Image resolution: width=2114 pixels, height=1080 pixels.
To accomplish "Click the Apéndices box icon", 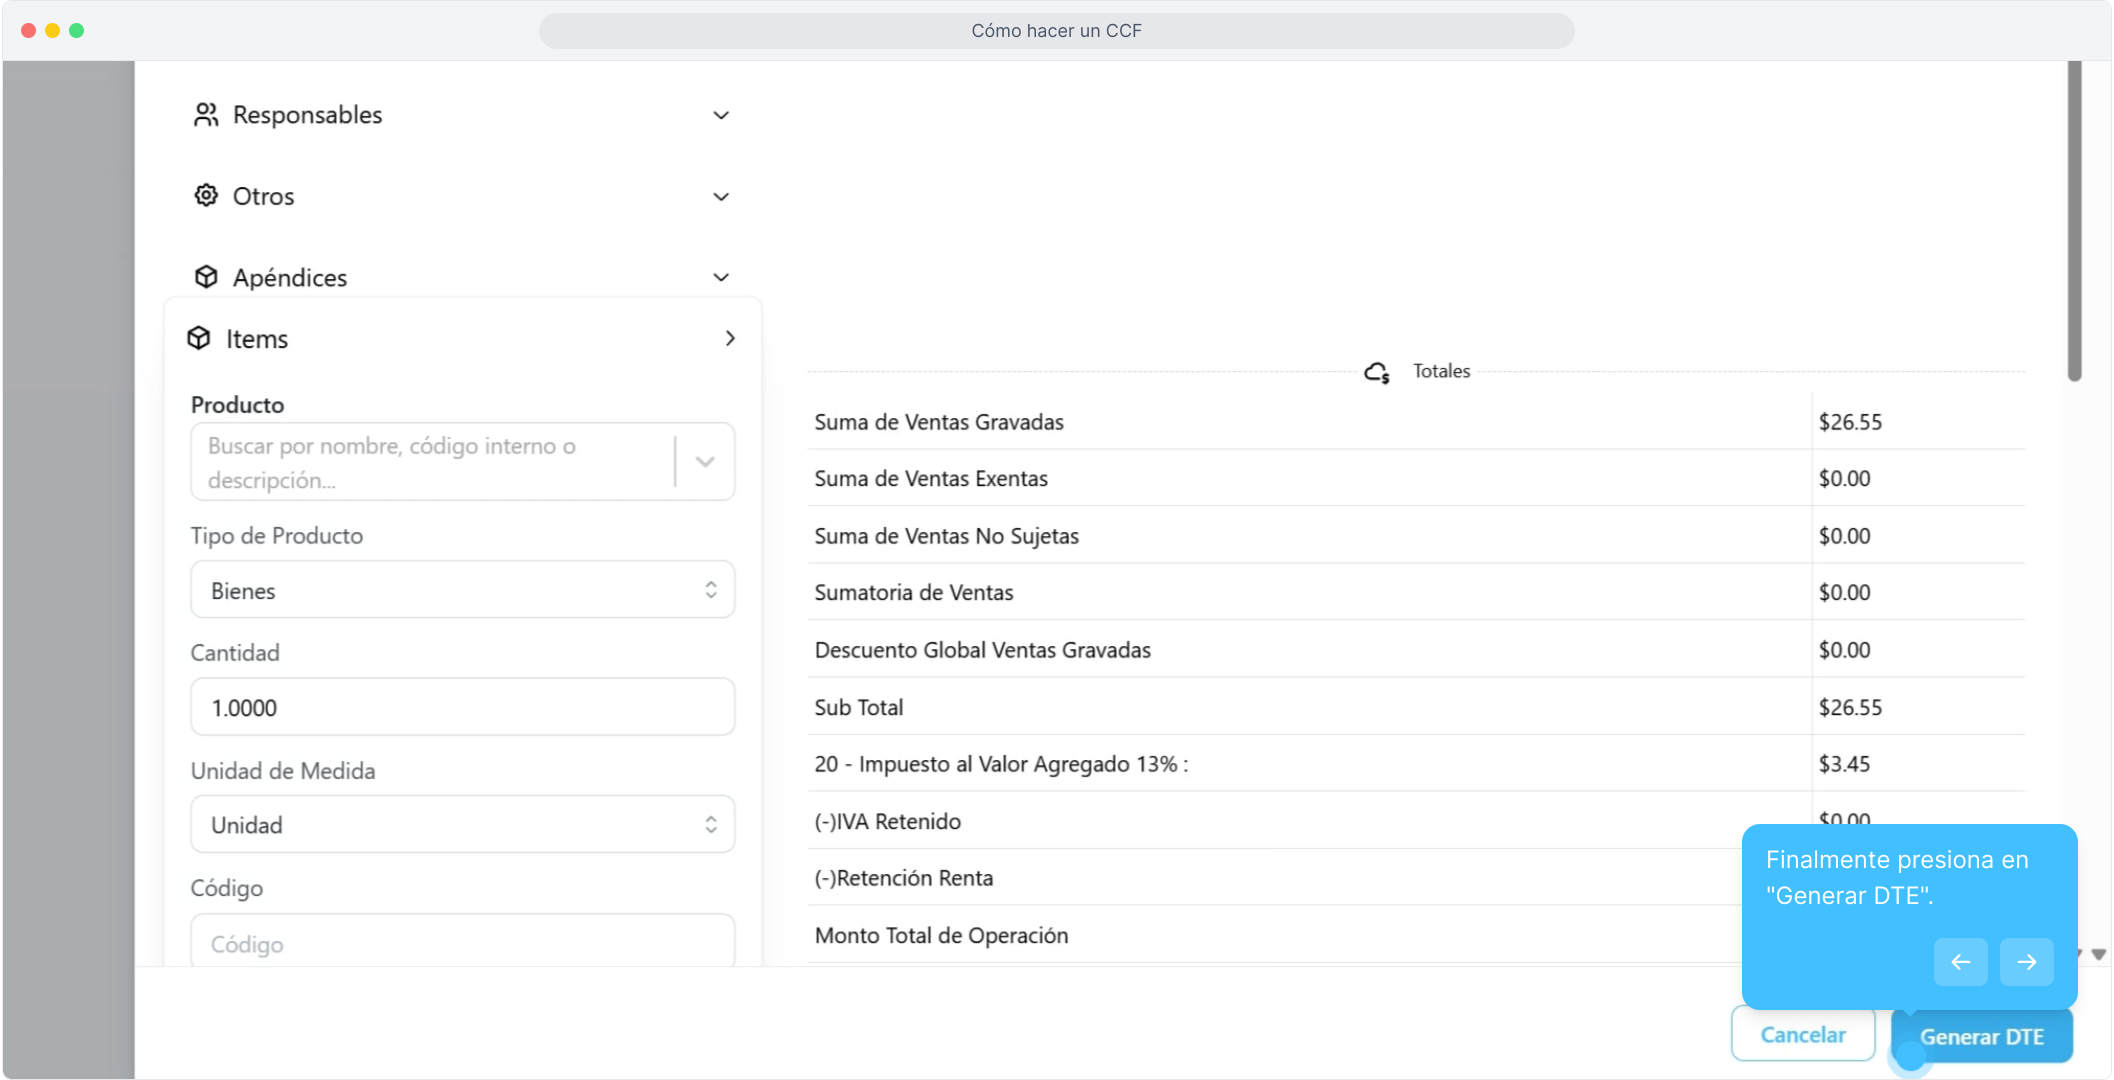I will [206, 277].
